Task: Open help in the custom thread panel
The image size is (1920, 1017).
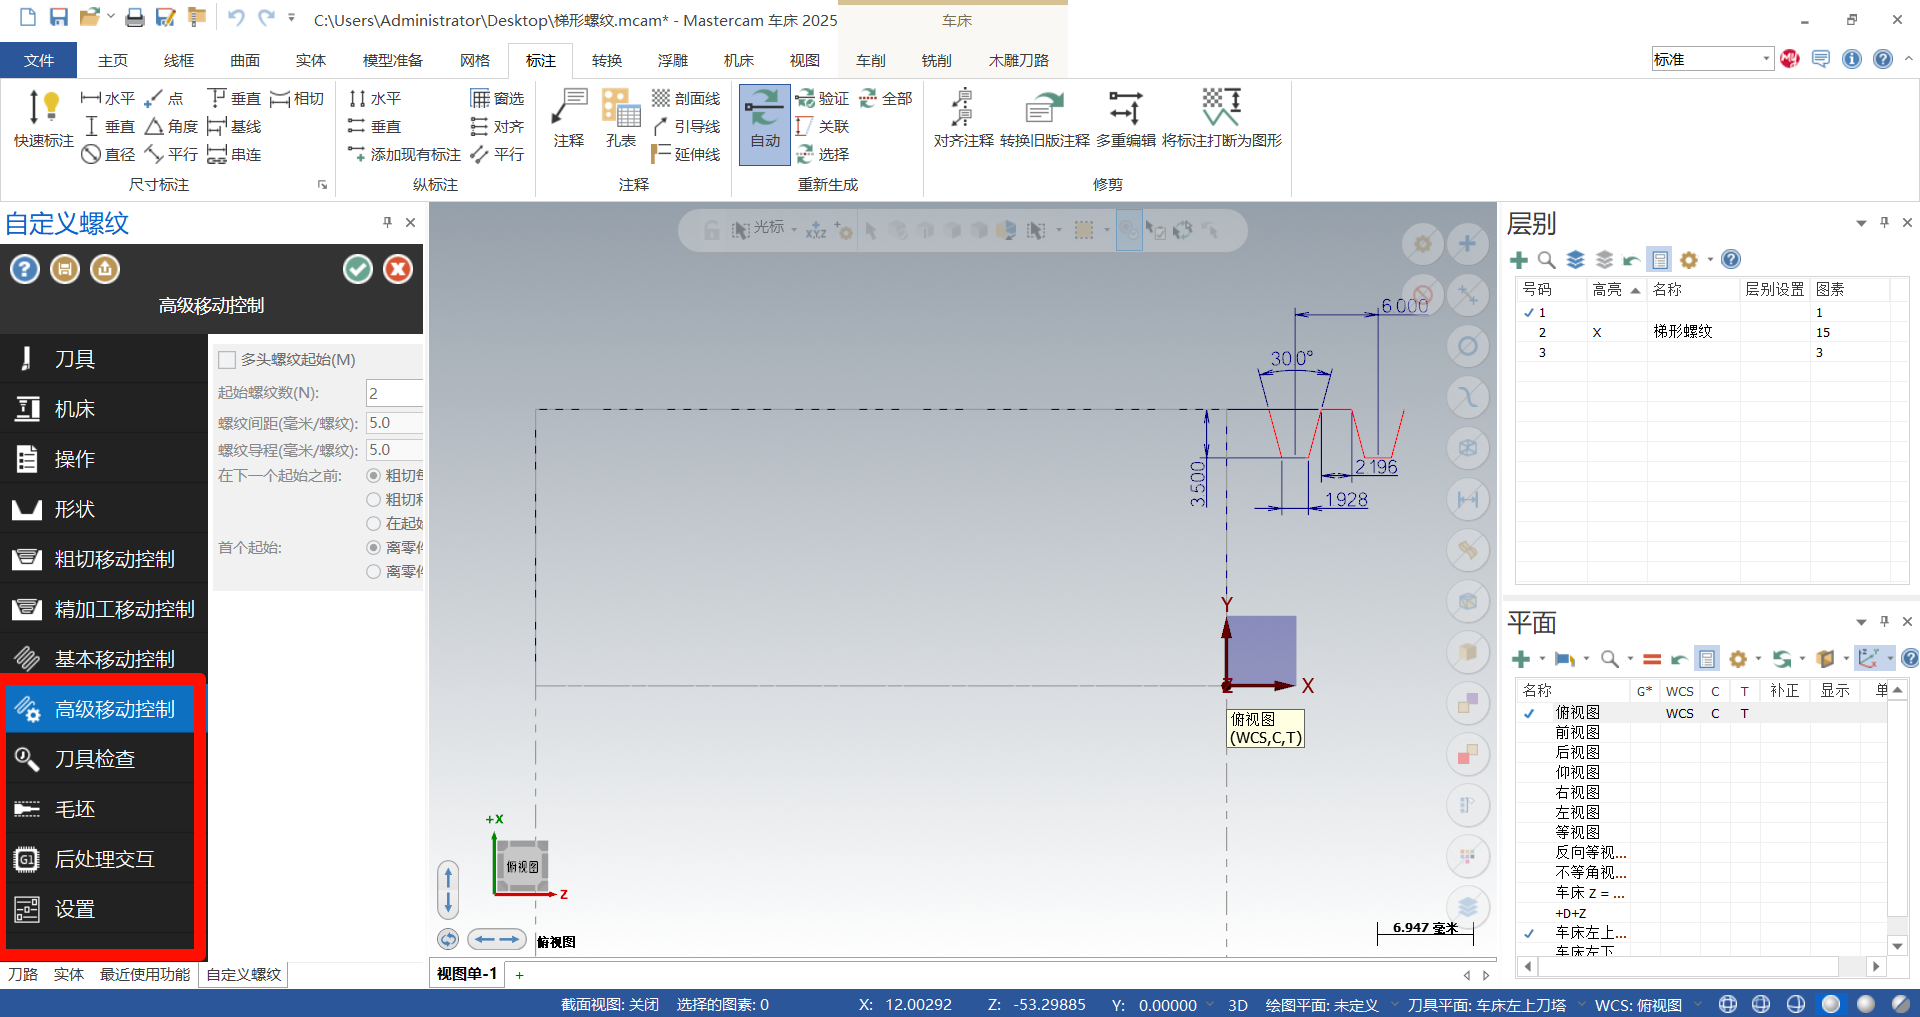Action: click(x=25, y=269)
